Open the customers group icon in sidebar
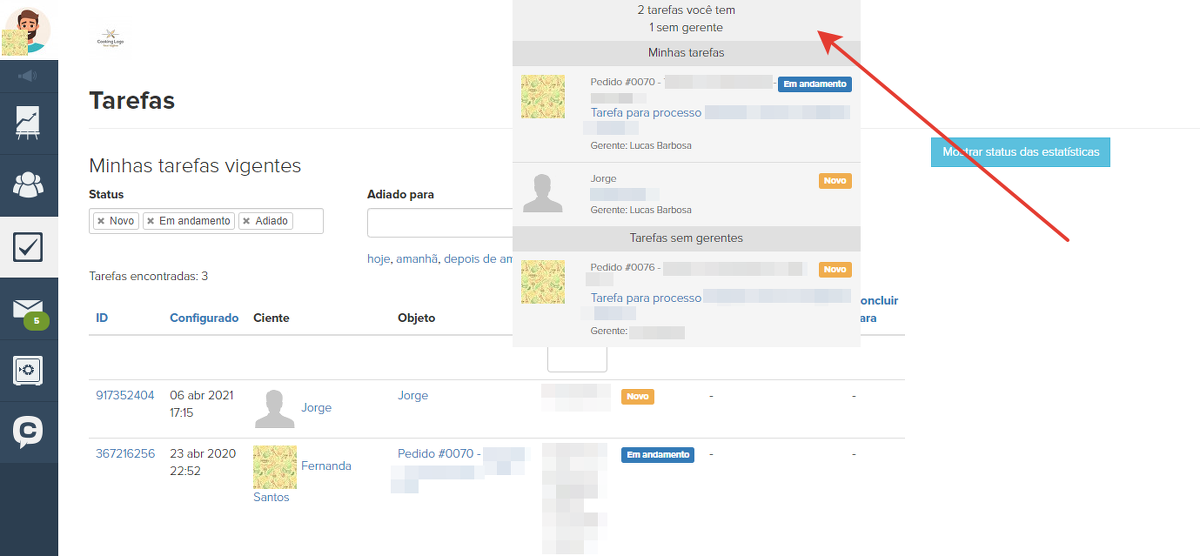Viewport: 1200px width, 556px height. pyautogui.click(x=28, y=184)
